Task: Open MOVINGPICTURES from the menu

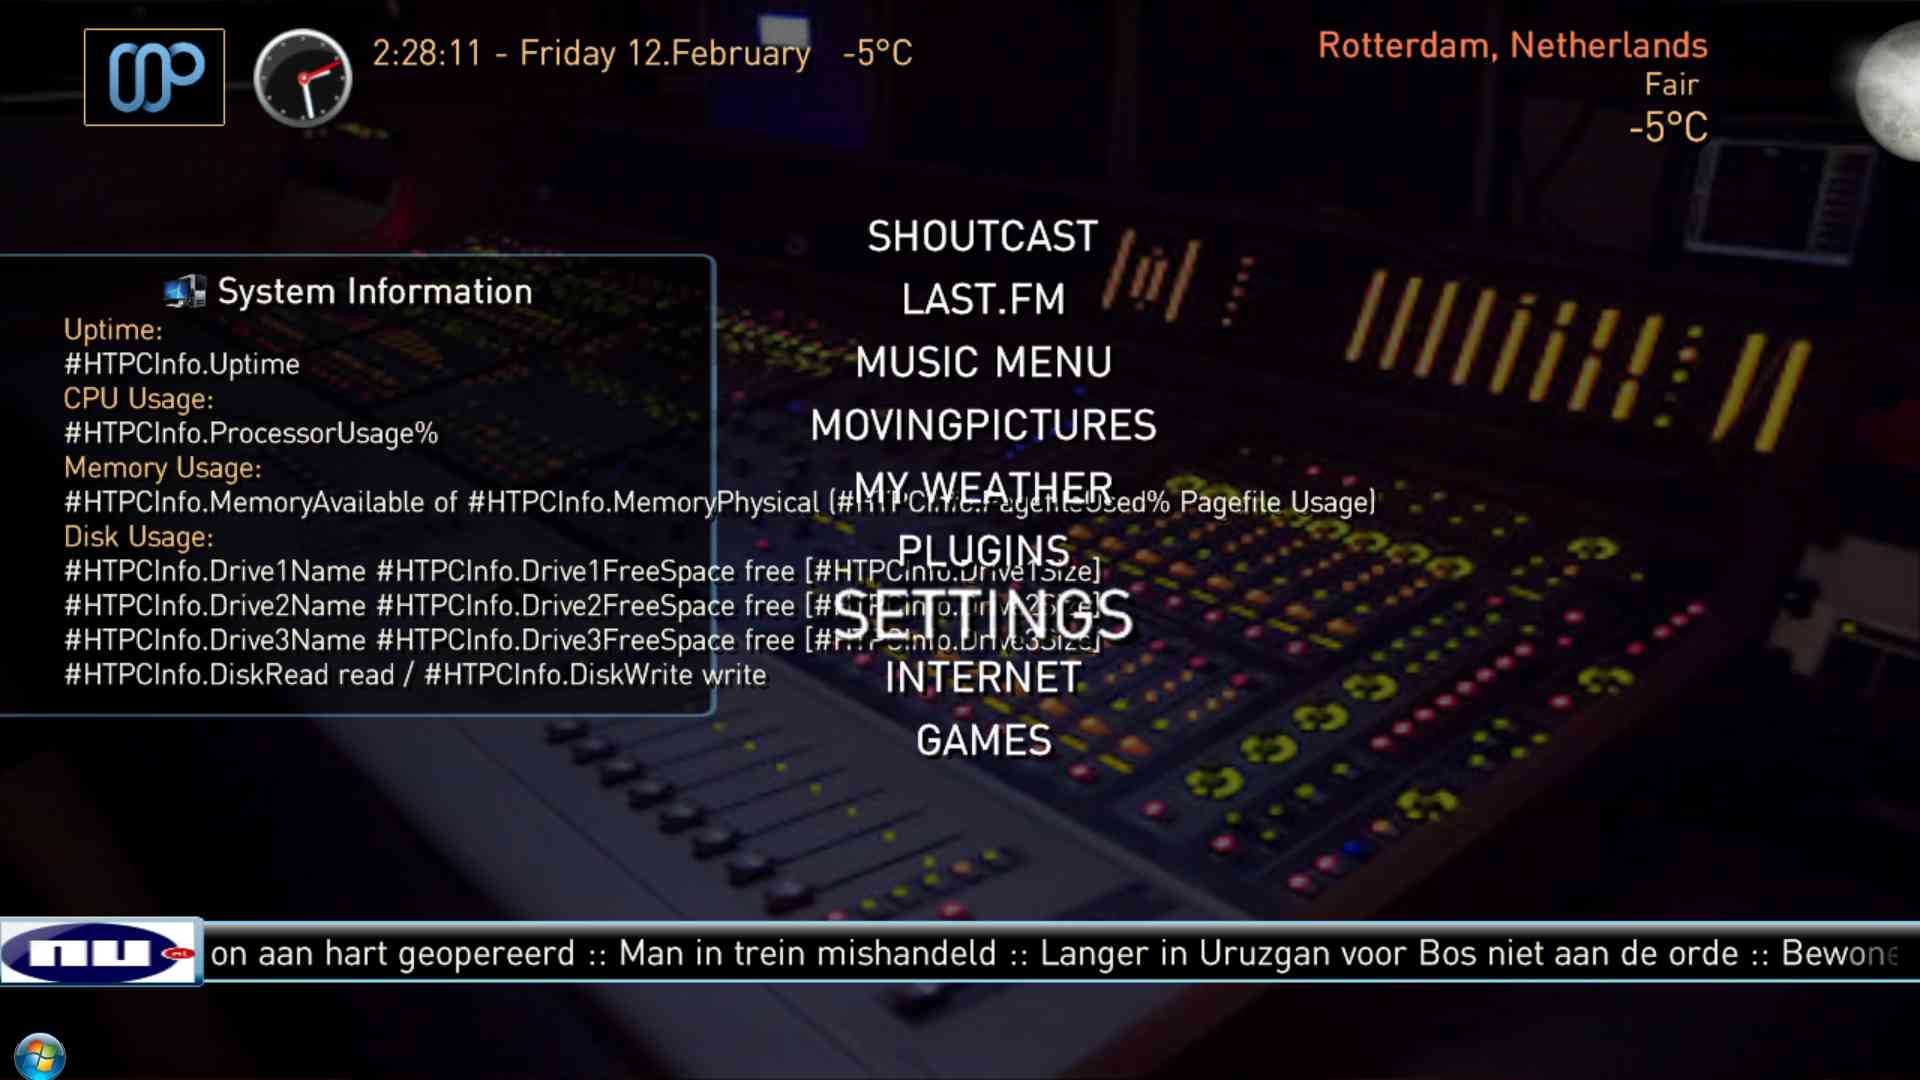Action: pos(982,426)
